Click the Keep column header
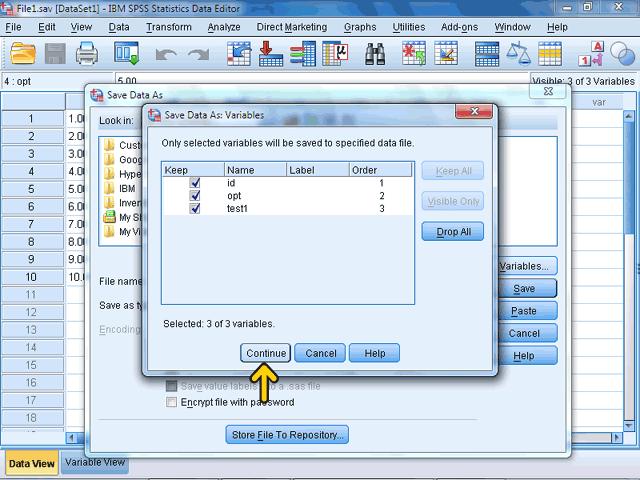Viewport: 640px width, 480px height. tap(193, 170)
